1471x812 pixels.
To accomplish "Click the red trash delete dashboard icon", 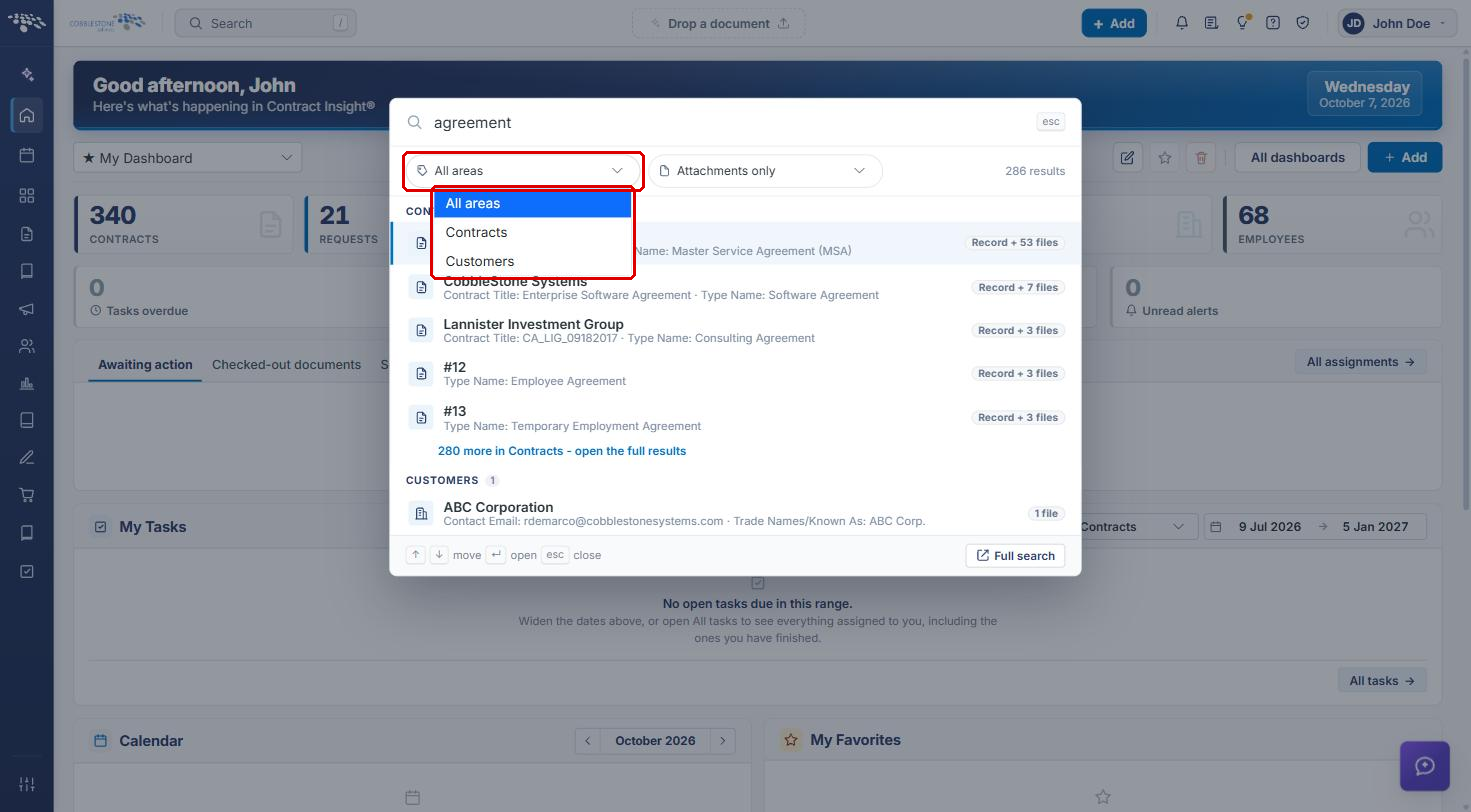I will coord(1201,157).
